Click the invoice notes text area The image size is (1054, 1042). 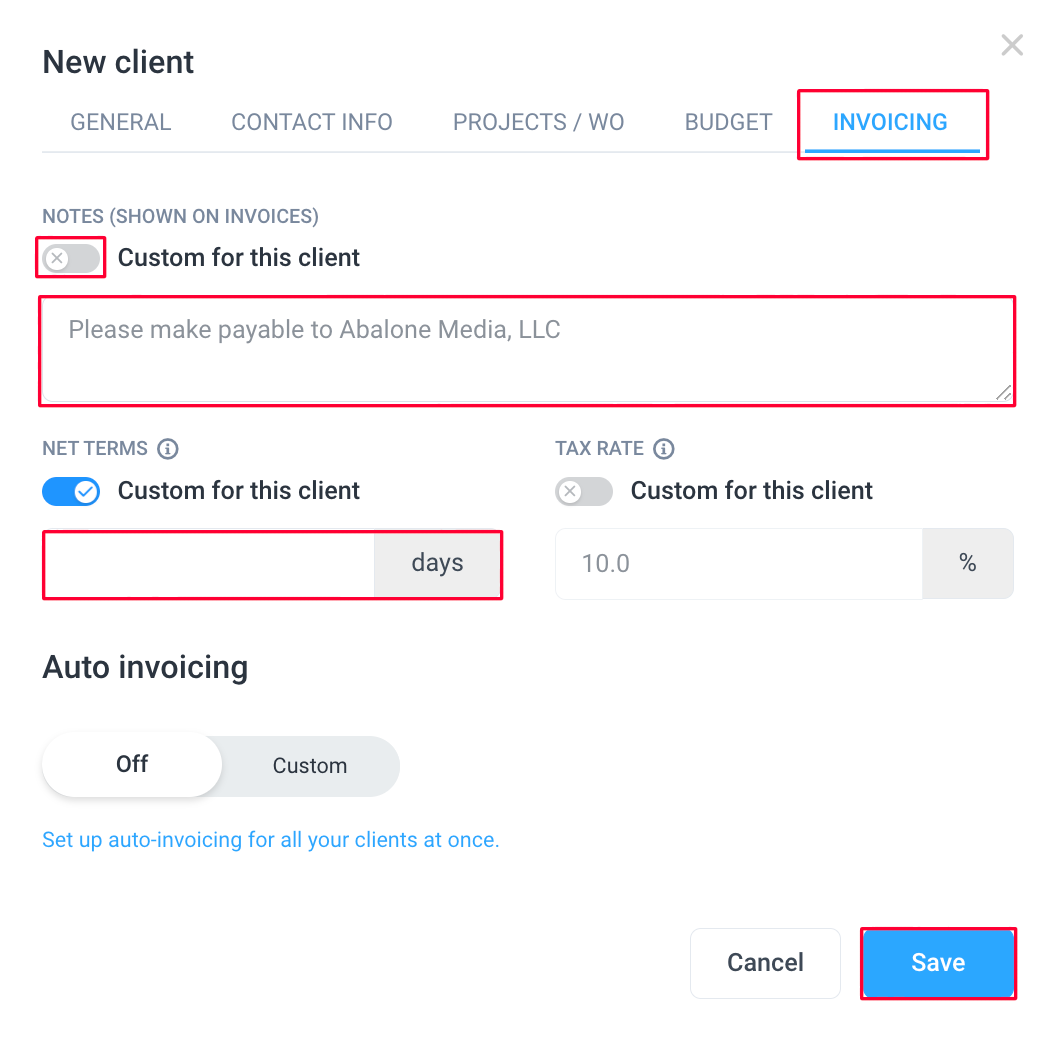527,351
